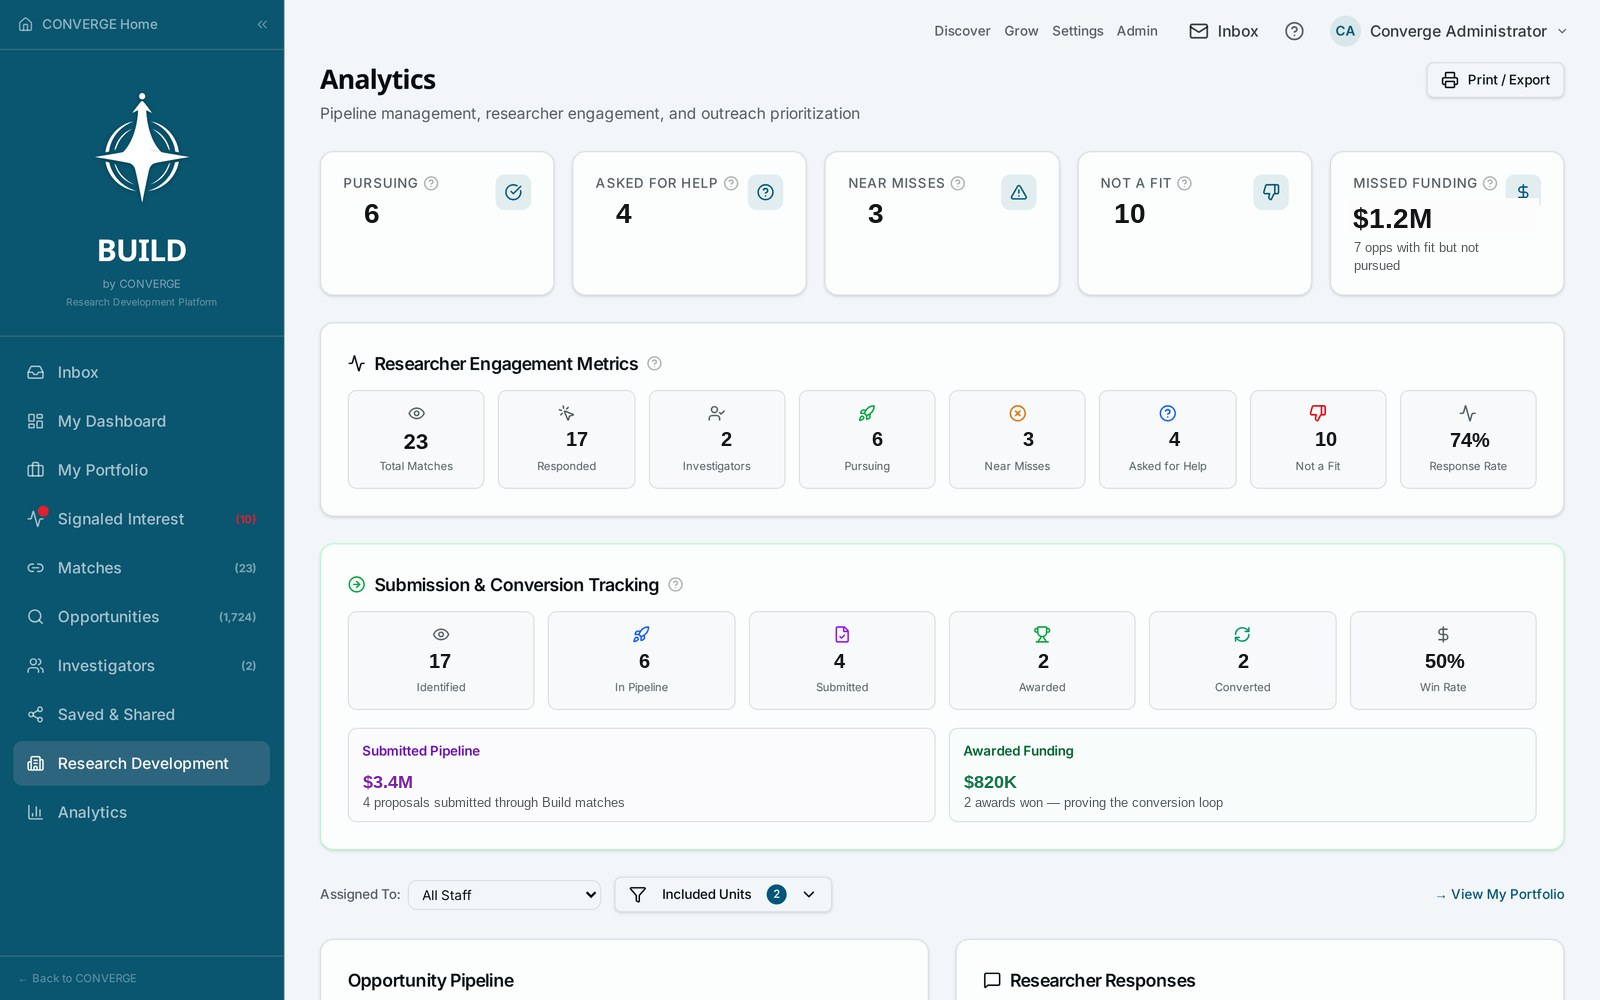Click the Near Misses card warning triangle icon
1600x1000 pixels.
[1018, 192]
